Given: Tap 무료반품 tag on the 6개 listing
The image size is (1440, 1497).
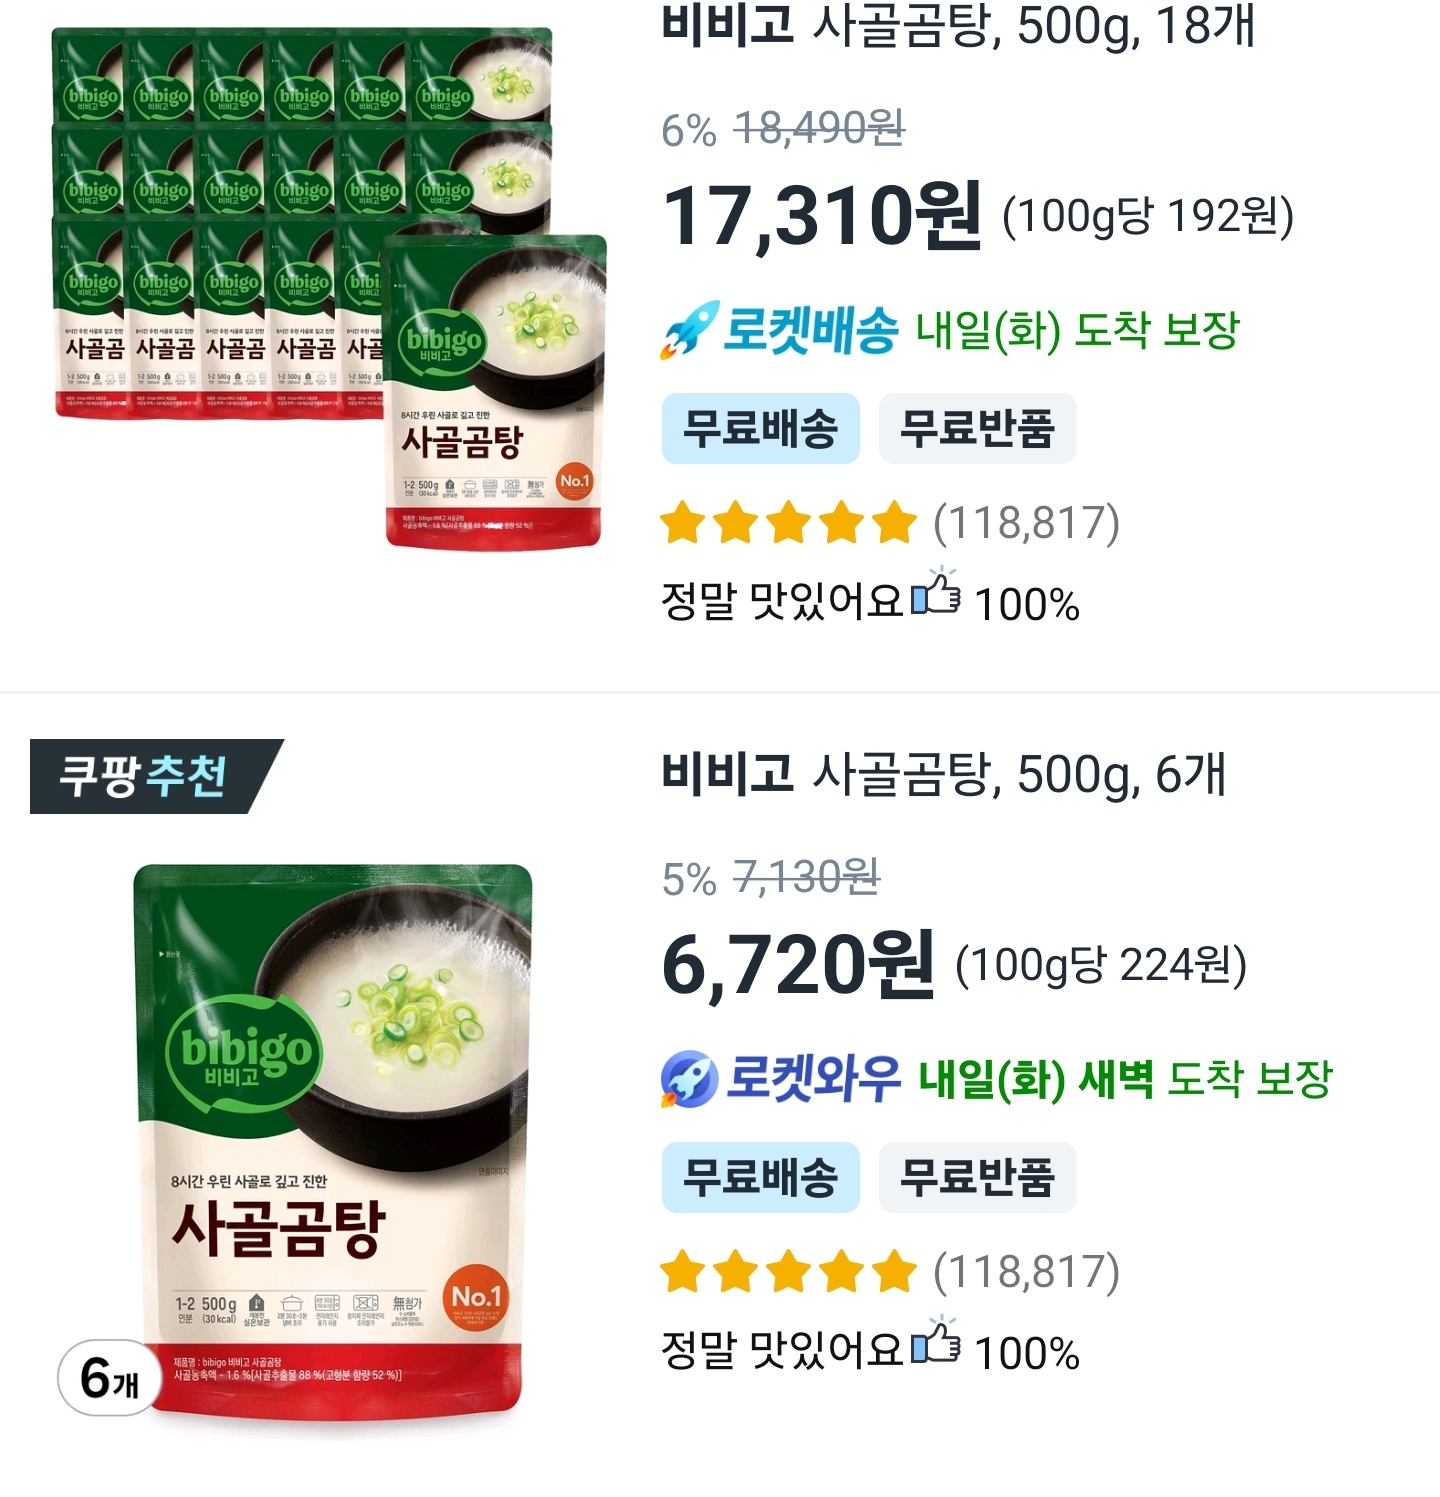Looking at the screenshot, I should point(977,1177).
